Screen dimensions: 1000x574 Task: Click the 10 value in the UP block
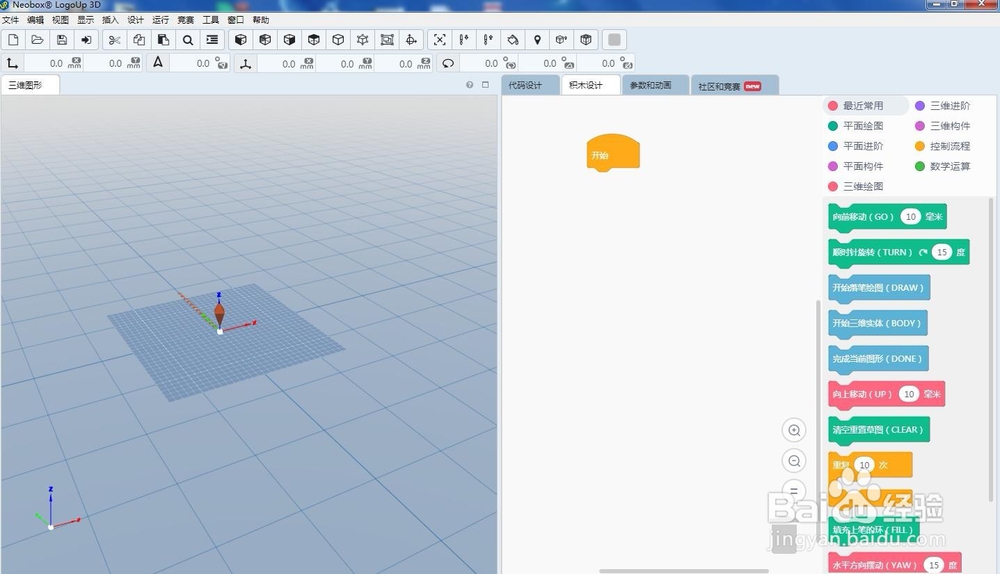909,394
